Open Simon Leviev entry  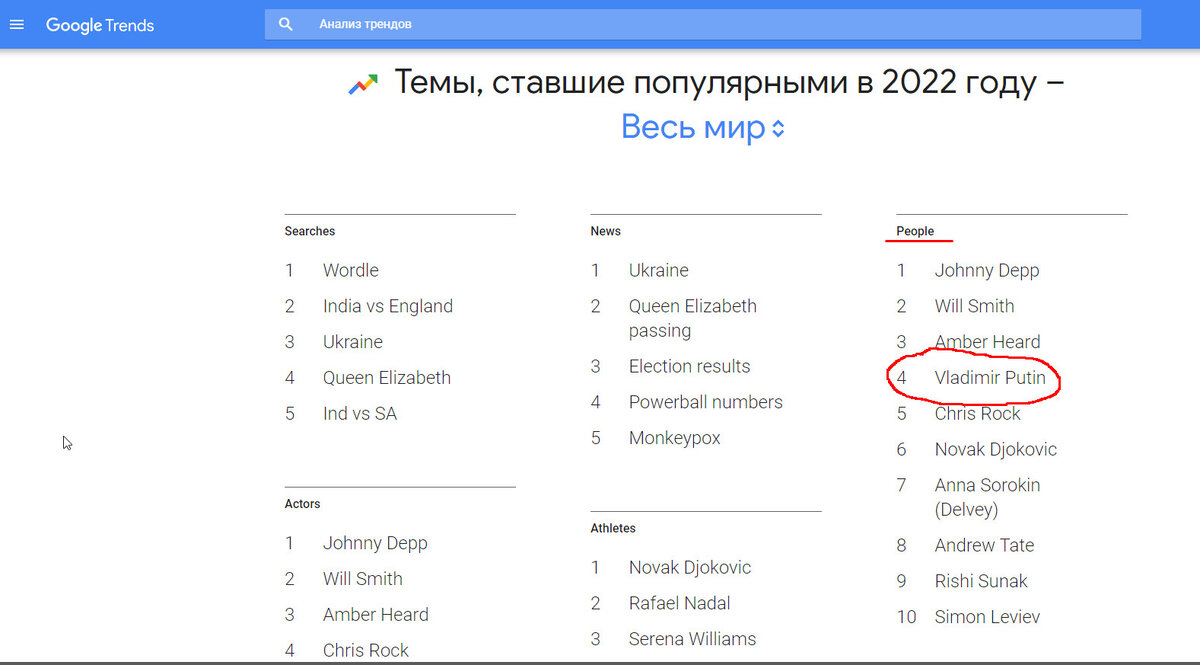[988, 617]
